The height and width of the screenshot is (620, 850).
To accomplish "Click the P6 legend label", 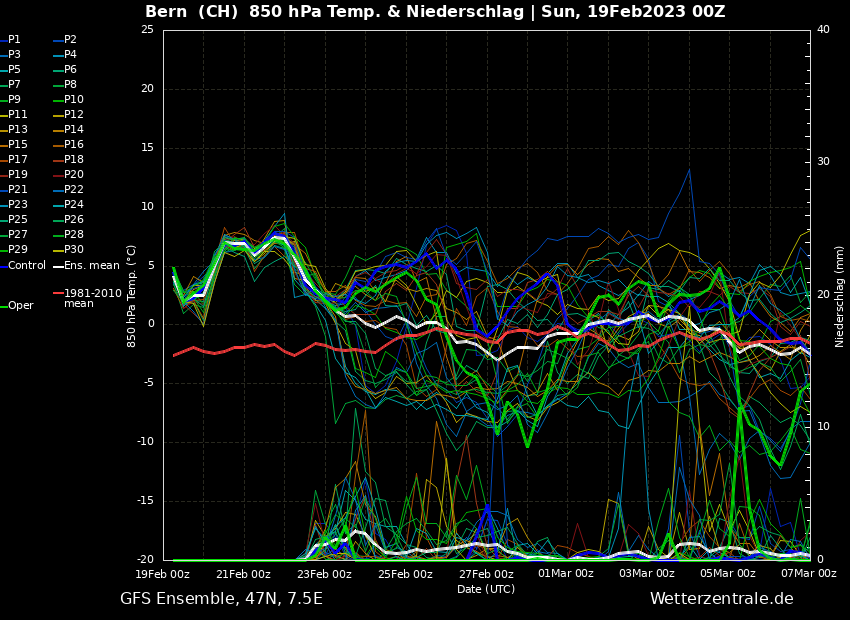I will coord(70,69).
